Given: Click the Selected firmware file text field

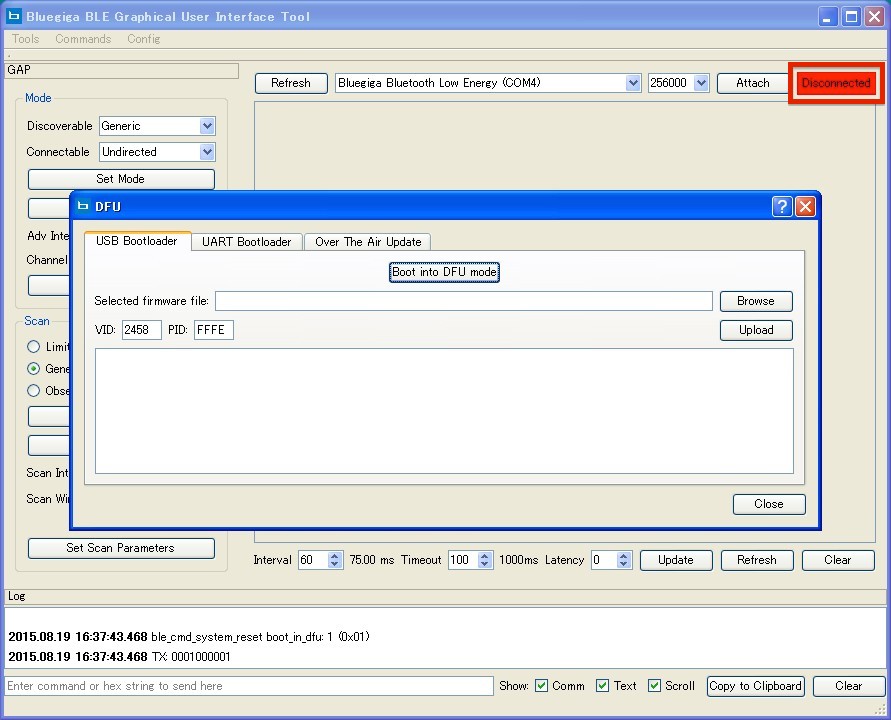Looking at the screenshot, I should point(463,301).
